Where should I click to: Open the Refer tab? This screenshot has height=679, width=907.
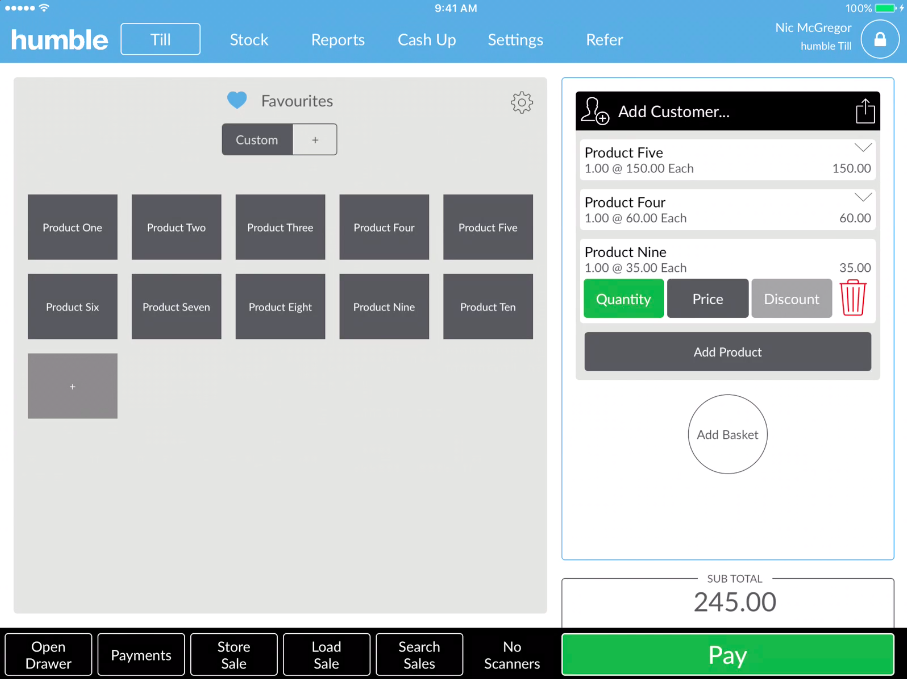604,39
